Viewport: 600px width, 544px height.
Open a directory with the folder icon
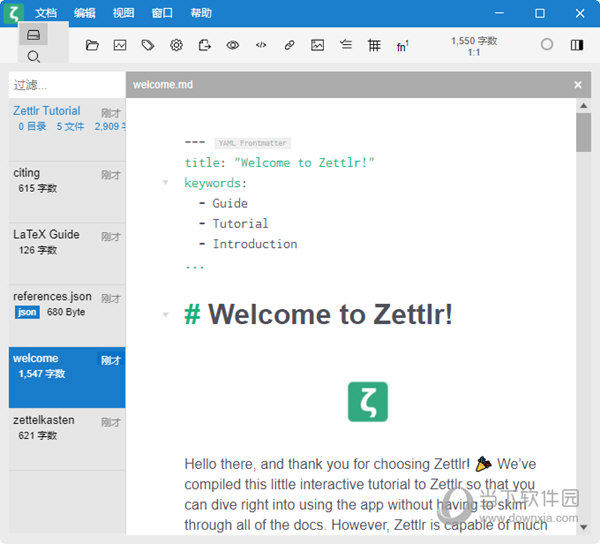coord(92,45)
